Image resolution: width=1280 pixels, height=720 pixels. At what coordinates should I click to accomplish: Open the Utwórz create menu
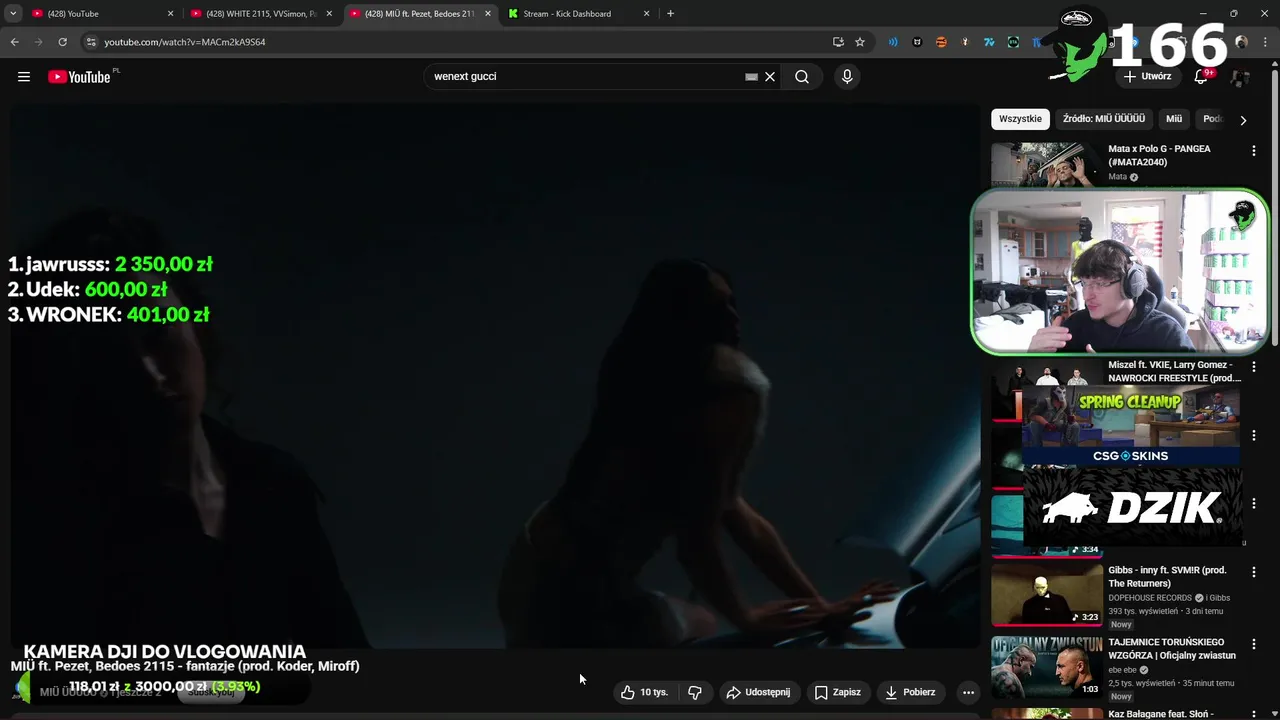(1147, 77)
